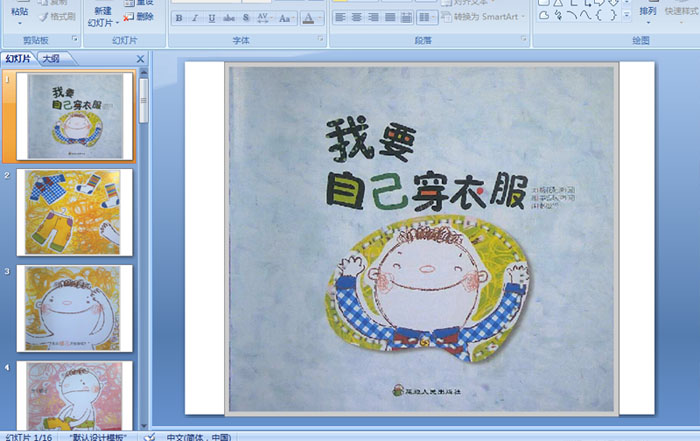
Task: Apply distributed alignment
Action: click(406, 17)
